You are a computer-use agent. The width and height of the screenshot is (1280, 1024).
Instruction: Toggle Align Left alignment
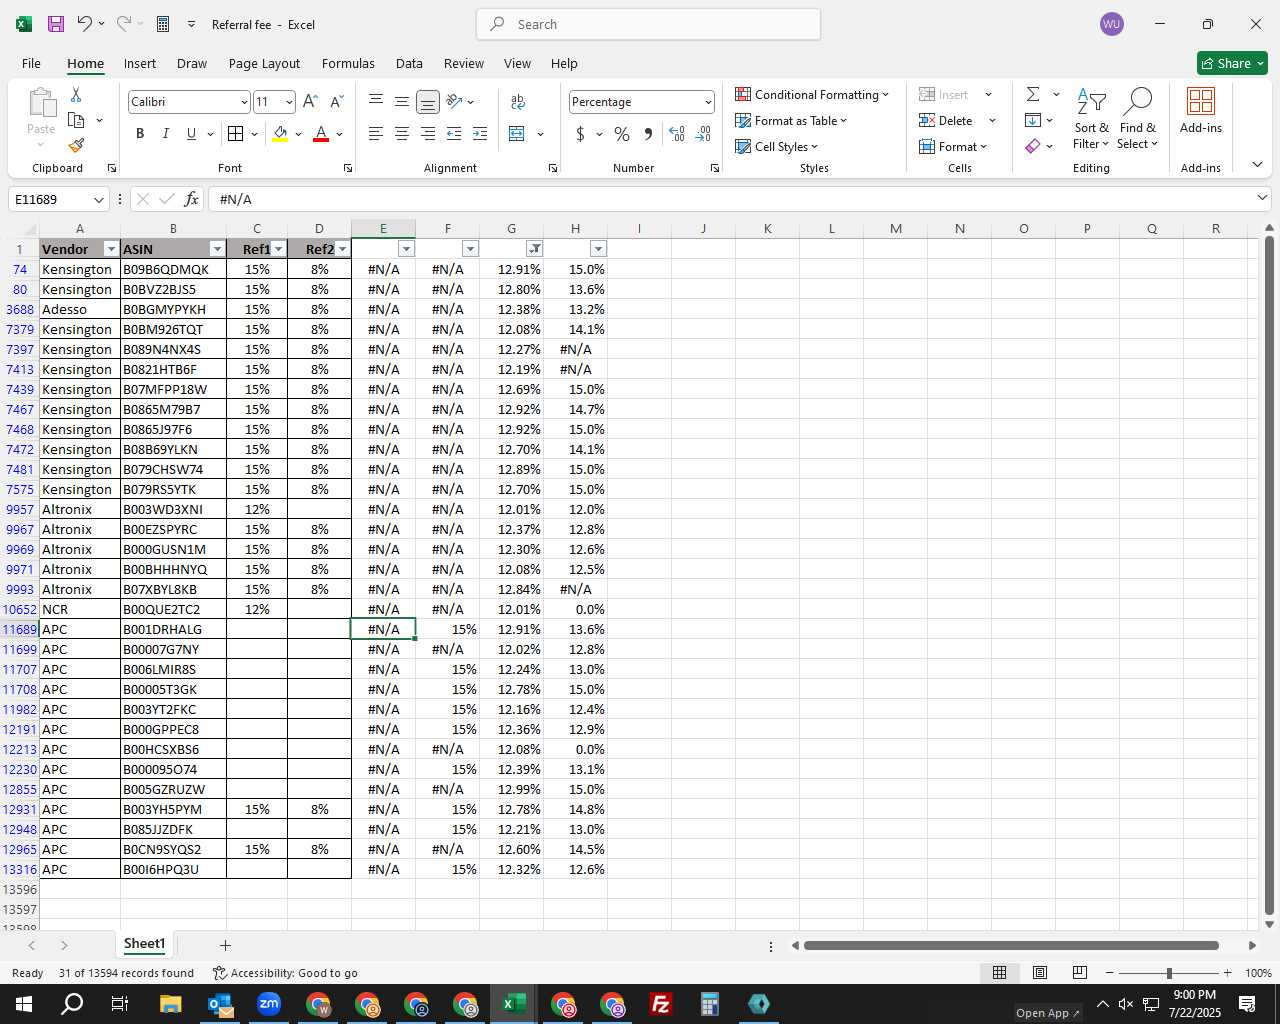pos(376,133)
